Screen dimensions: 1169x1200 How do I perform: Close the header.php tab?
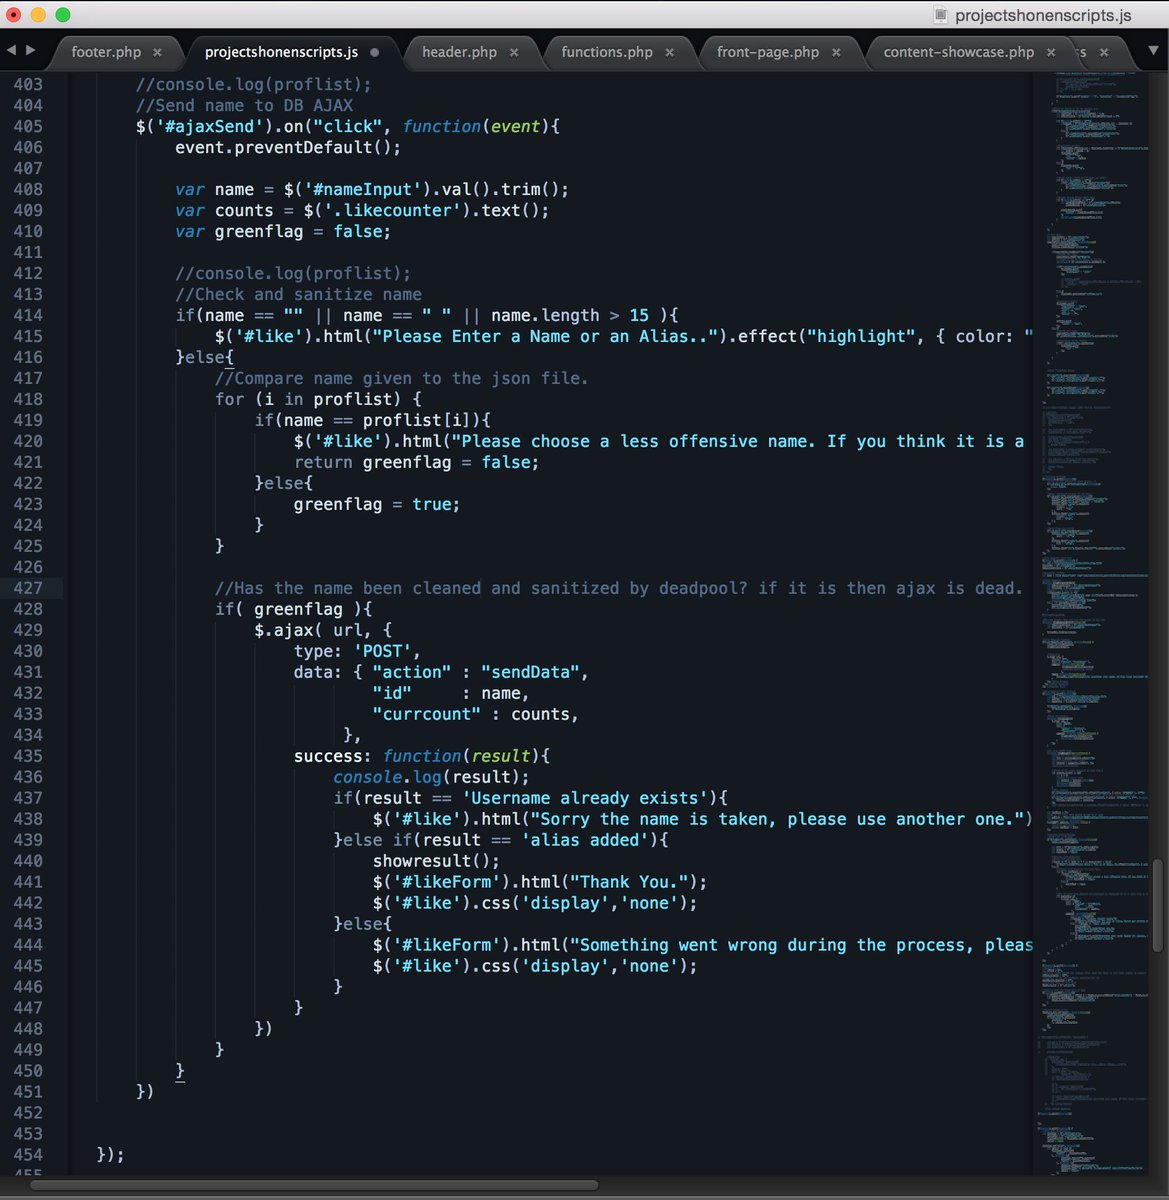click(x=514, y=53)
